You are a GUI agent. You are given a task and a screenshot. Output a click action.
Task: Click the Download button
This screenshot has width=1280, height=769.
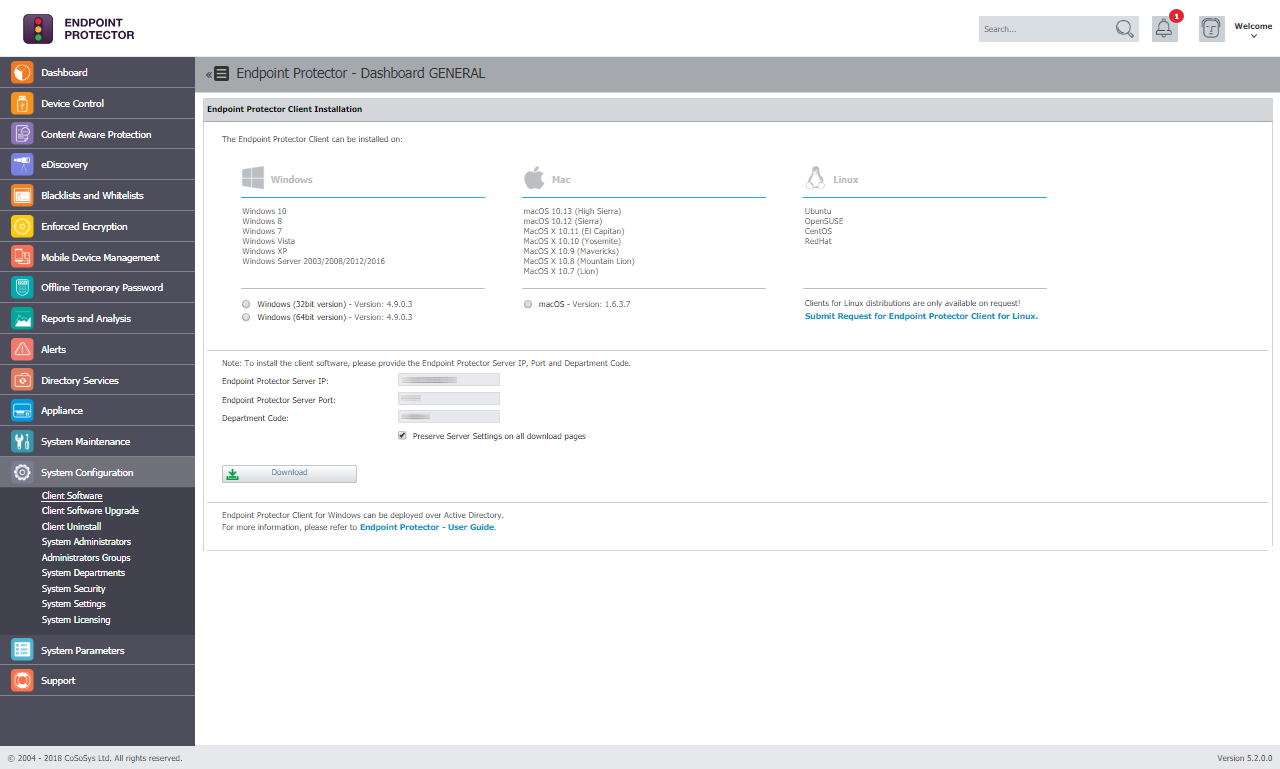pos(289,473)
